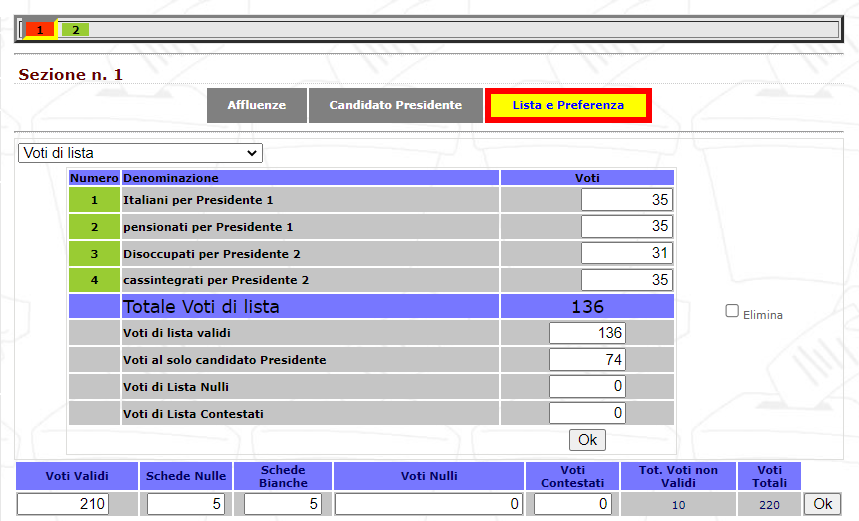Click green number 1 list cell
Viewport: 859px width, 521px height.
point(94,200)
